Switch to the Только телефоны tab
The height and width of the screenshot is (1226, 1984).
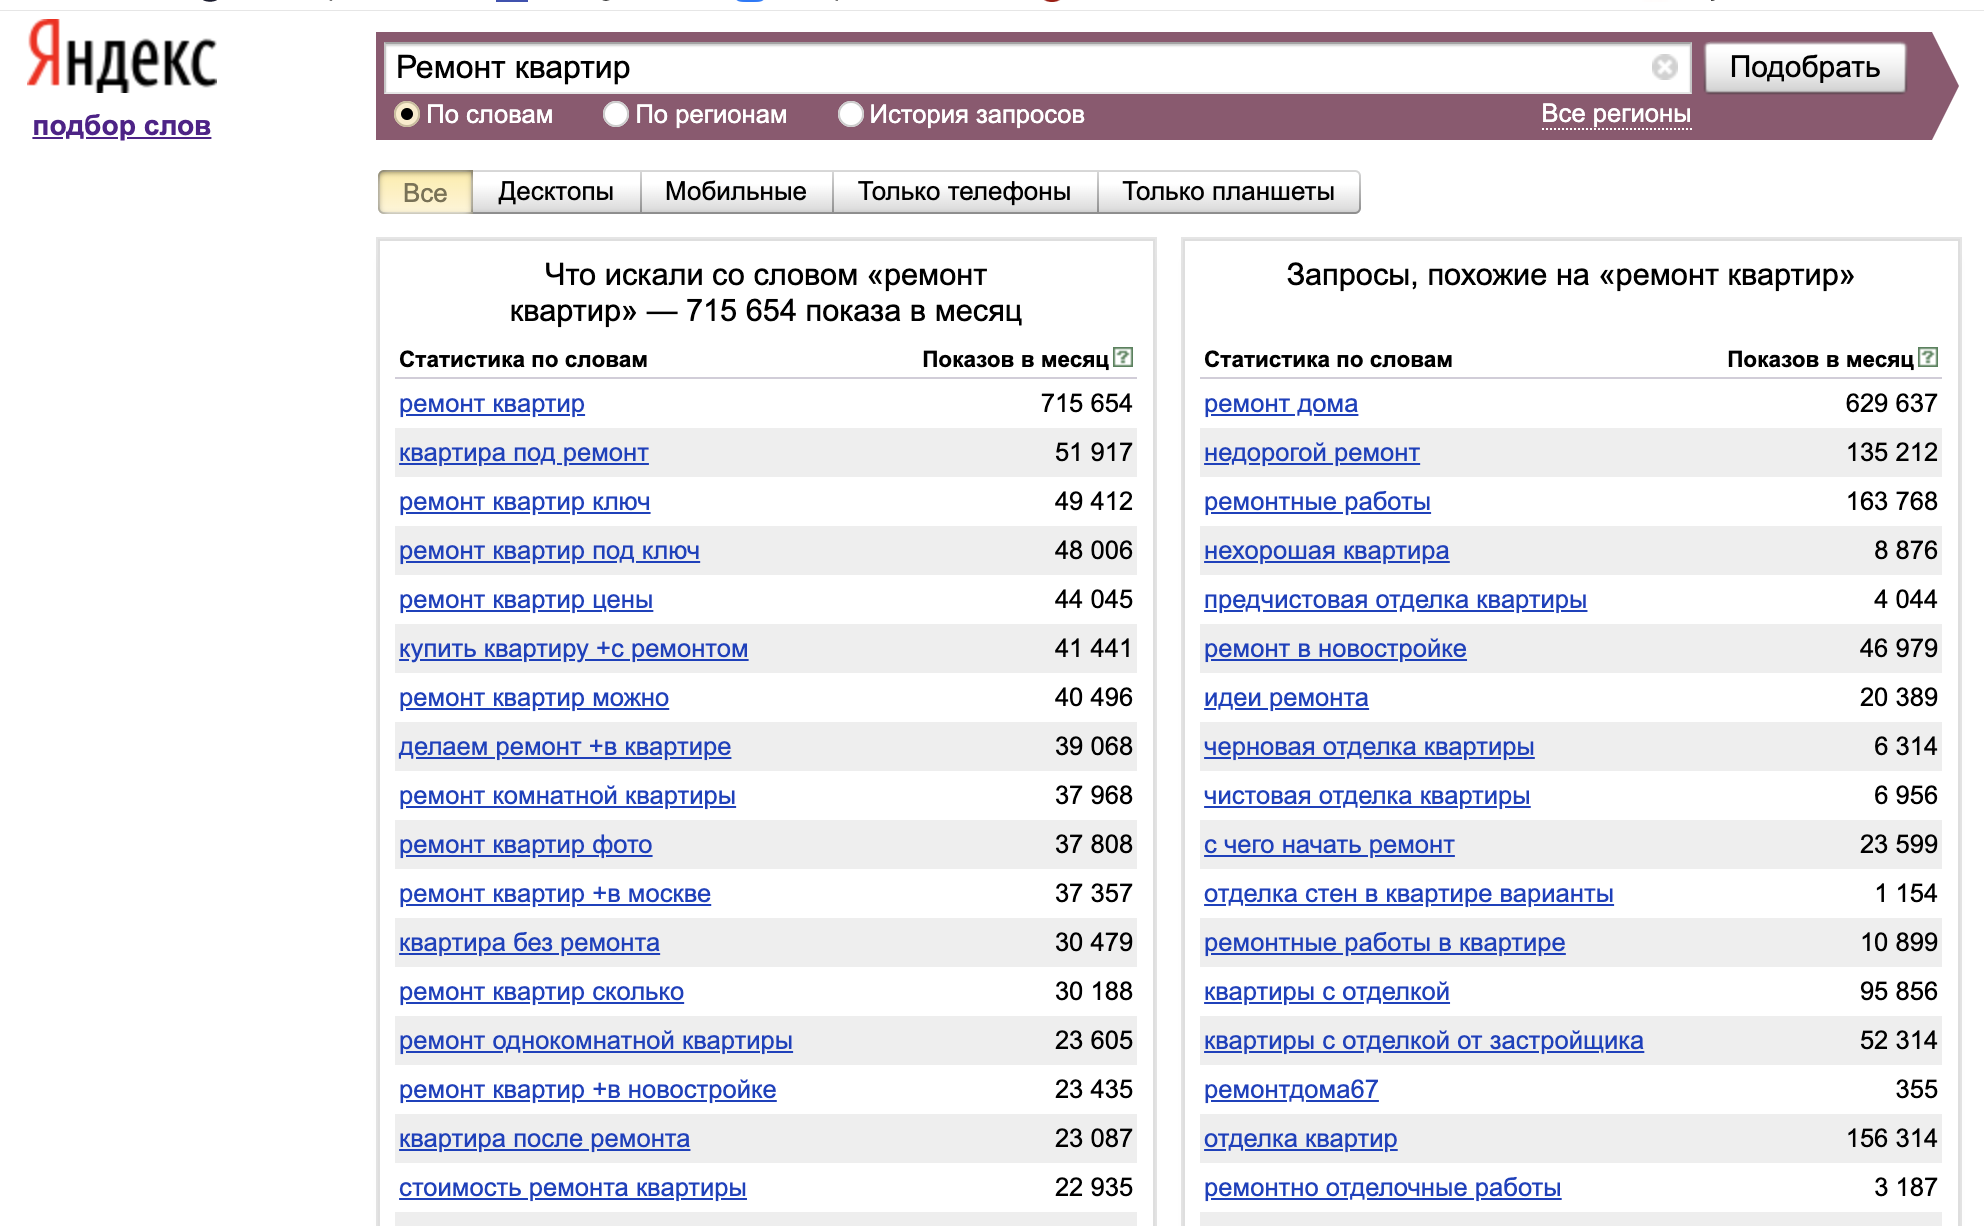click(x=964, y=192)
